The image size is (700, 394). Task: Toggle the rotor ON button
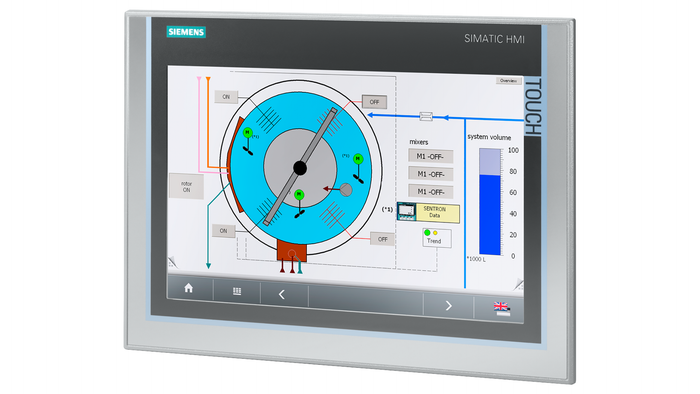(187, 187)
